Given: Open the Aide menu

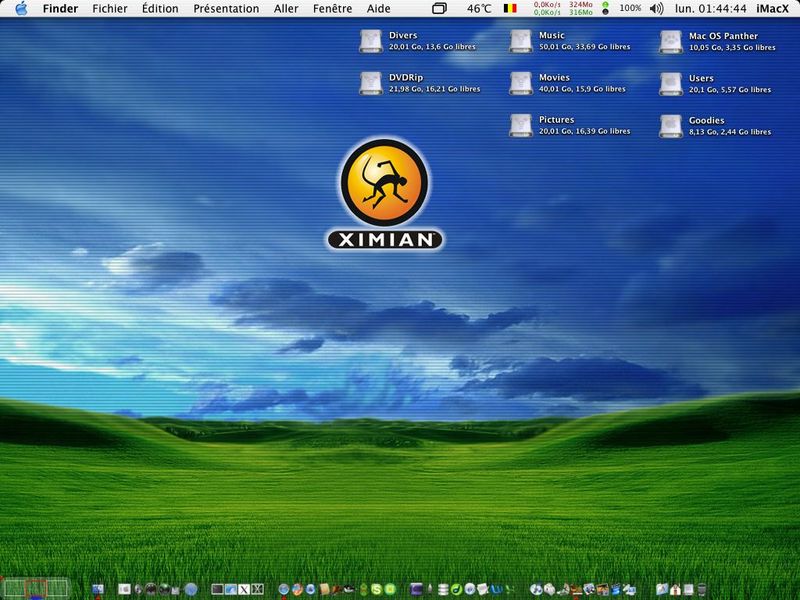Looking at the screenshot, I should (x=379, y=9).
